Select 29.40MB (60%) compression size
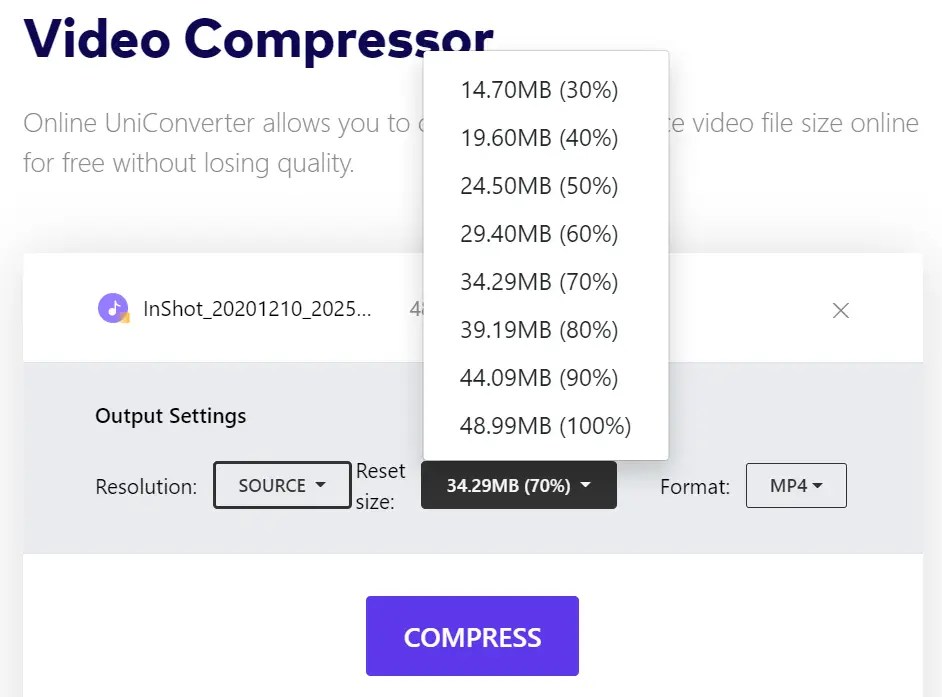 (539, 234)
